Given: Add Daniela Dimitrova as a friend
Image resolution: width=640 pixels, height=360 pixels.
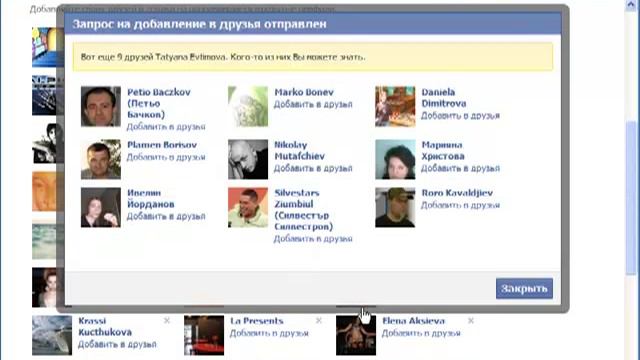Looking at the screenshot, I should [x=460, y=116].
